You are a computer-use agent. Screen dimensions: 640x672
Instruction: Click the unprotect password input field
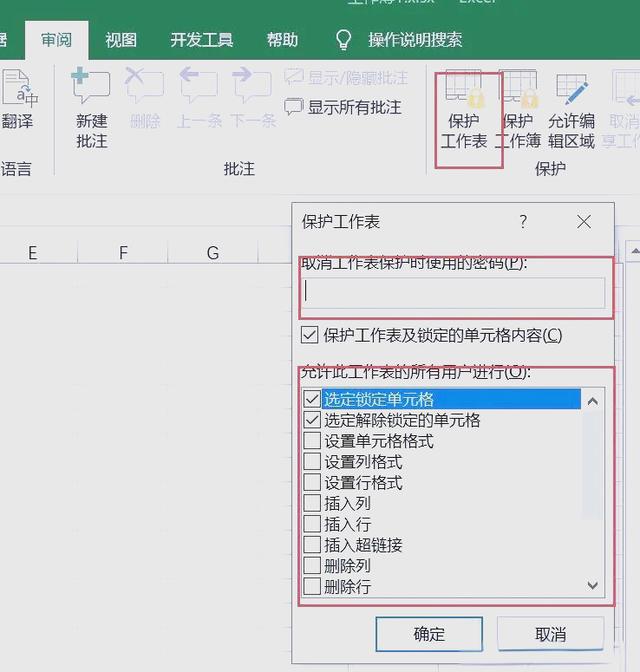(x=454, y=291)
